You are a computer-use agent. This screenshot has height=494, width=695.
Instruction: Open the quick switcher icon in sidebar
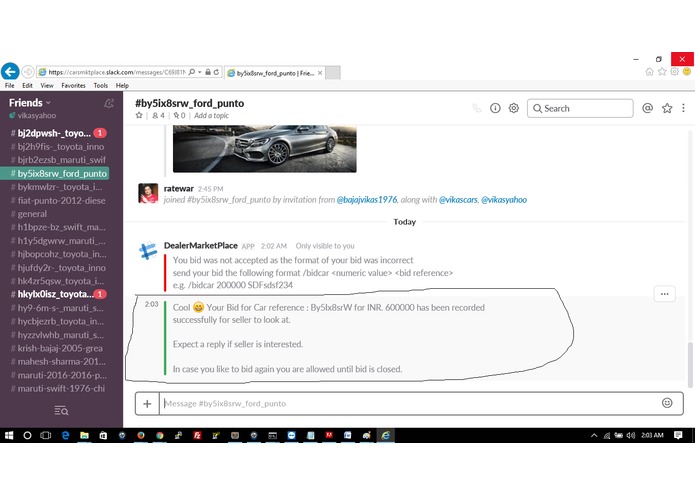pyautogui.click(x=61, y=411)
